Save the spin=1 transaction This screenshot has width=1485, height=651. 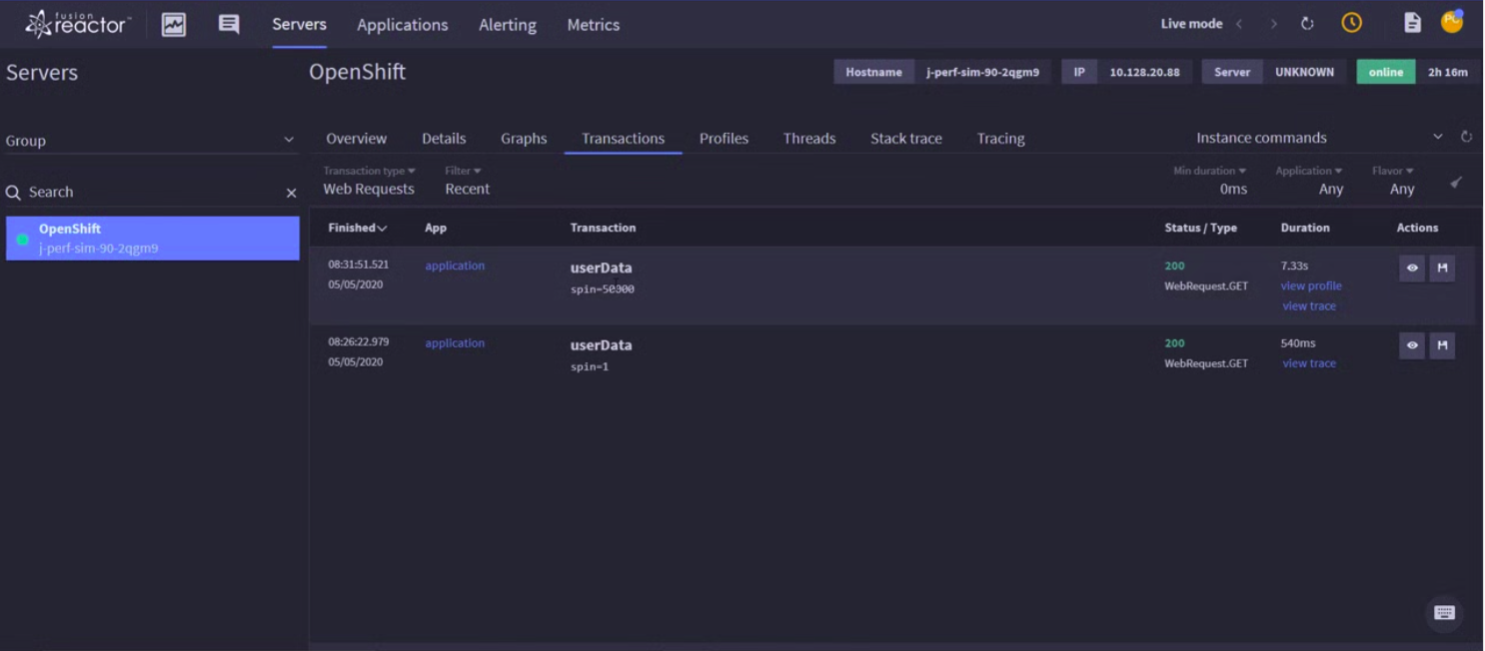click(x=1442, y=346)
